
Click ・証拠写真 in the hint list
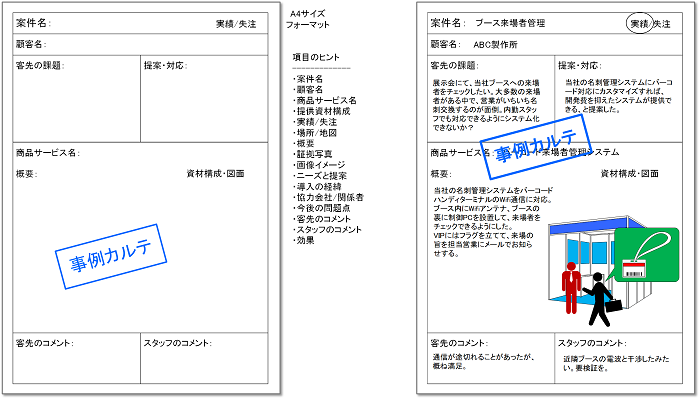313,154
